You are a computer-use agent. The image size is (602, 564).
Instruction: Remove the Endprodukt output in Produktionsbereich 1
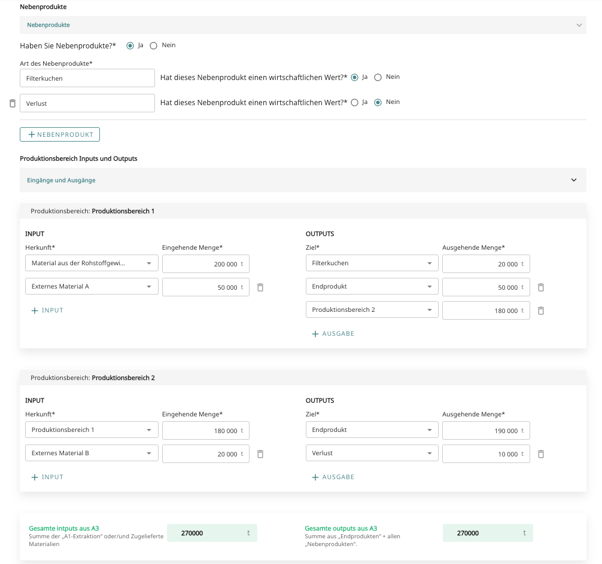point(541,287)
